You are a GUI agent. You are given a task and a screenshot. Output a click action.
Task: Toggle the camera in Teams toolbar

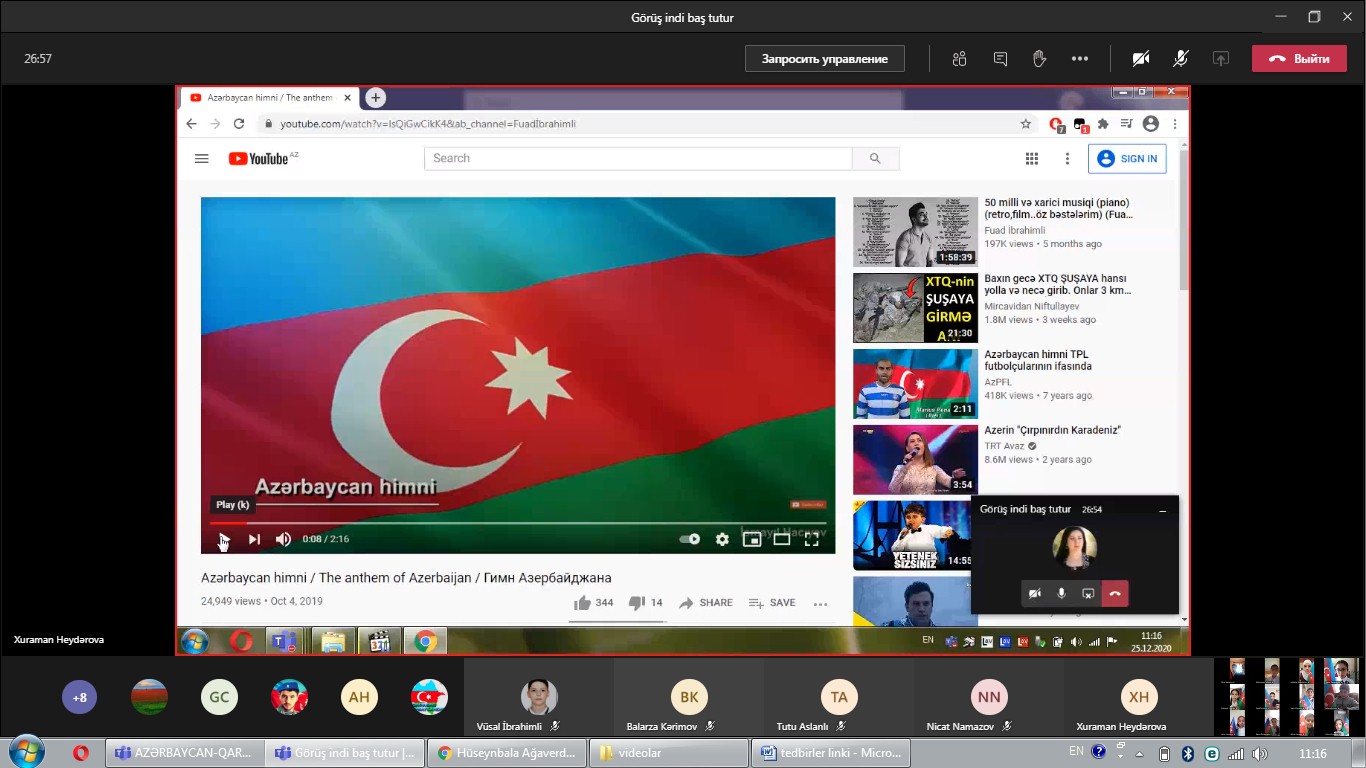pyautogui.click(x=1141, y=59)
